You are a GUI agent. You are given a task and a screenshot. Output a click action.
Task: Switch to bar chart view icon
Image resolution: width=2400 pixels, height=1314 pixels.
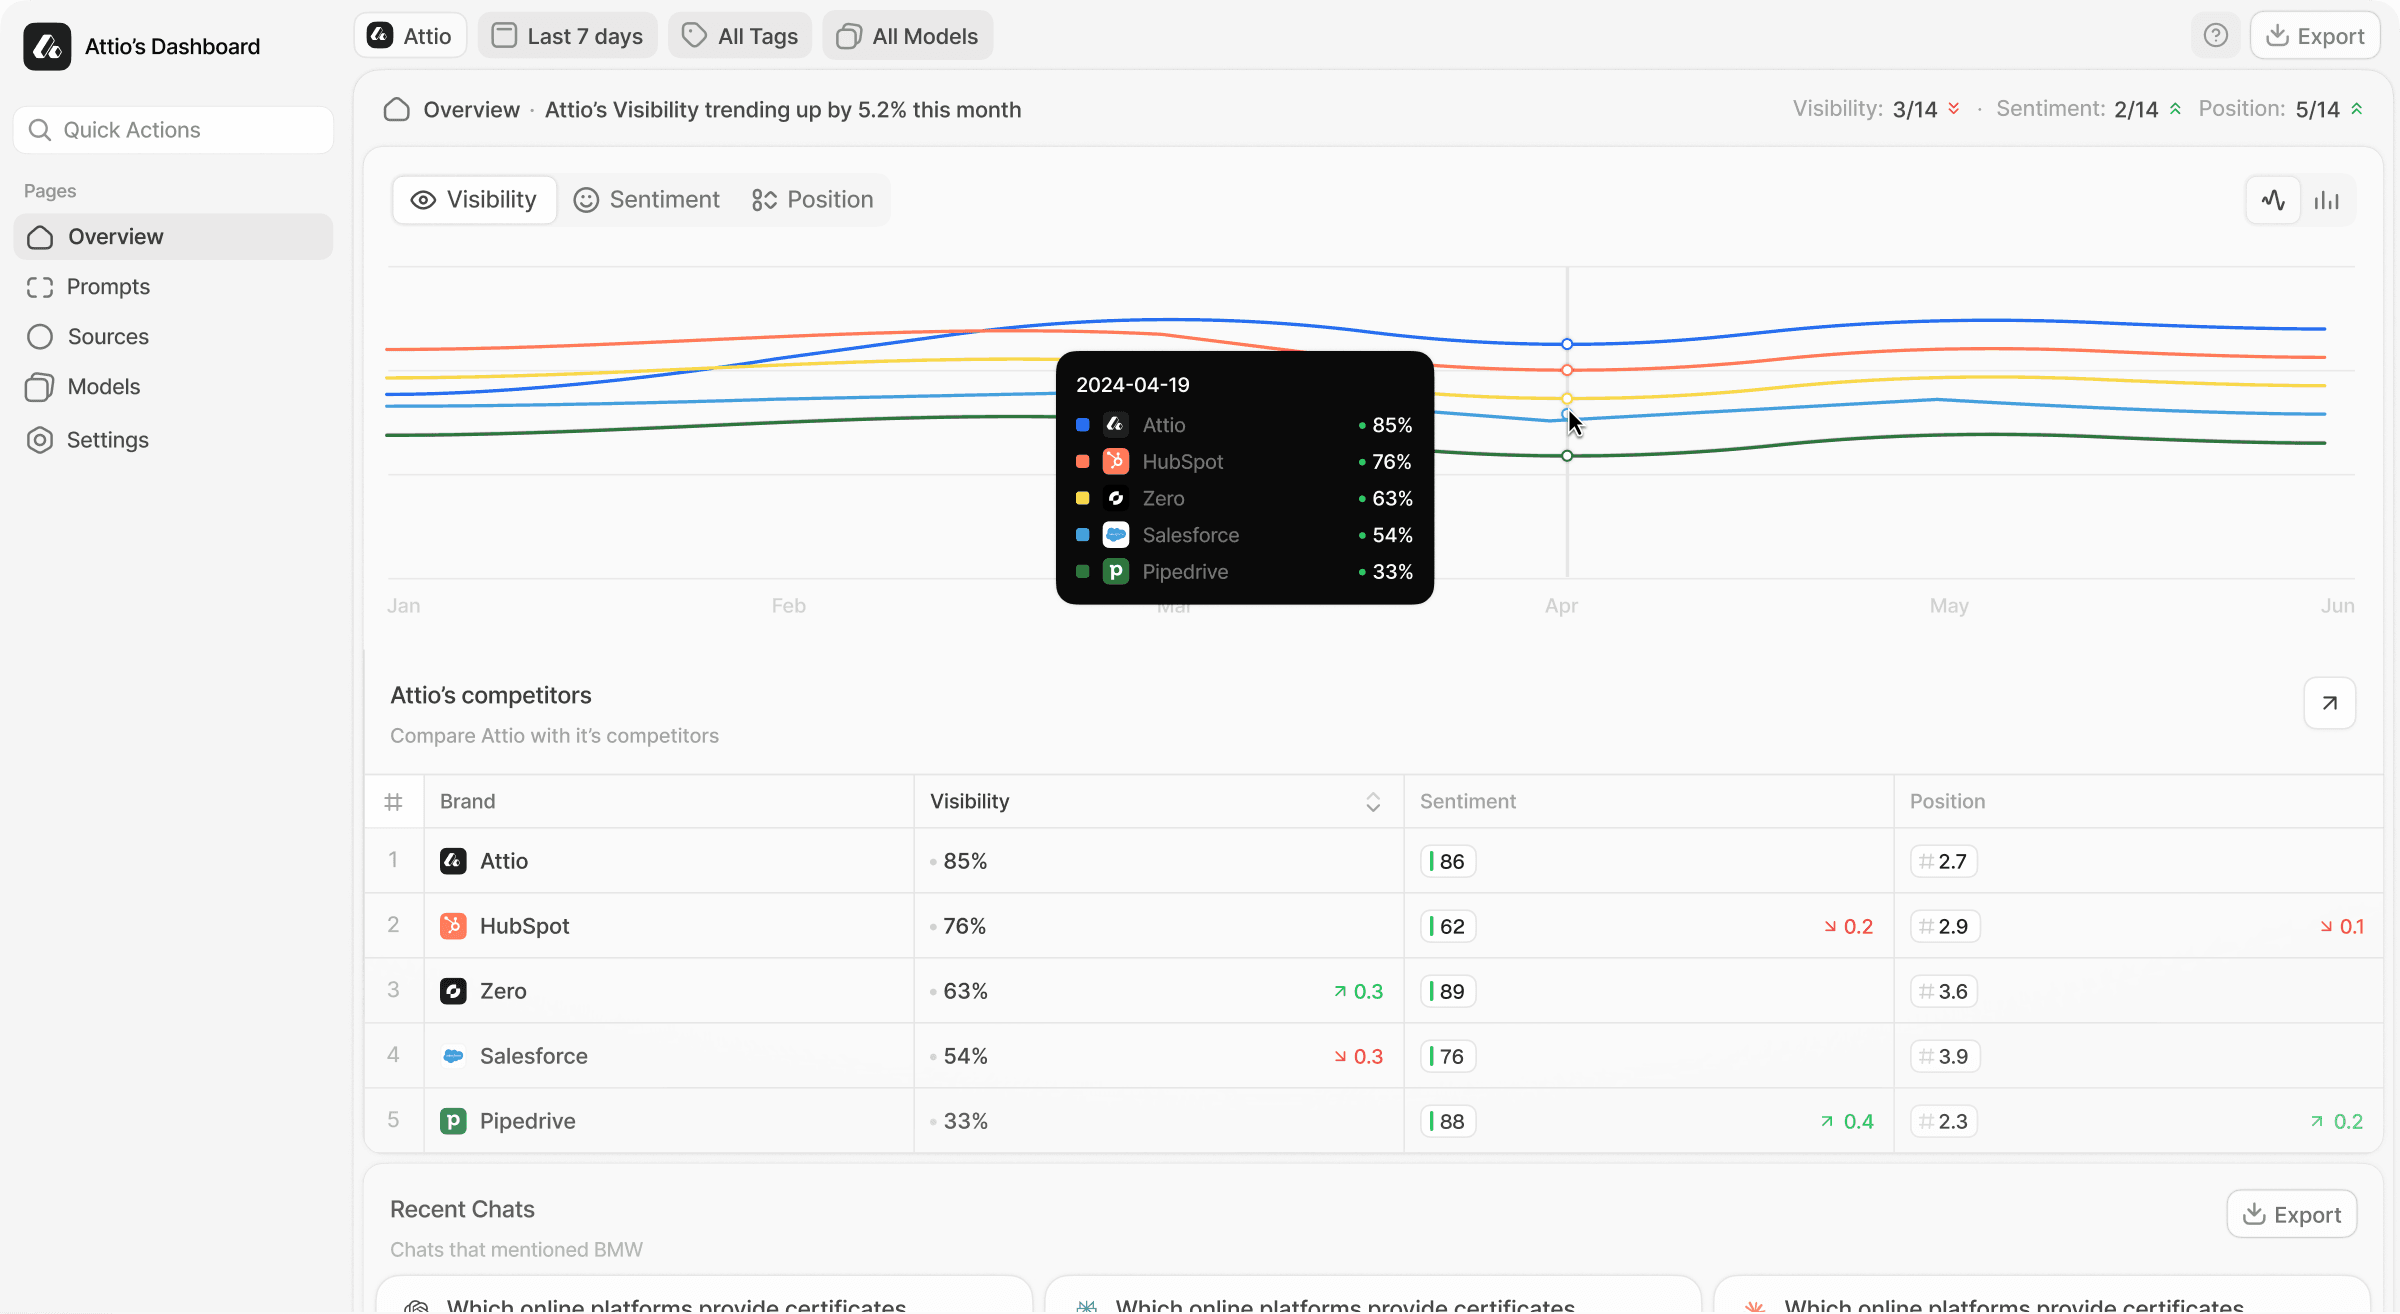click(x=2326, y=200)
